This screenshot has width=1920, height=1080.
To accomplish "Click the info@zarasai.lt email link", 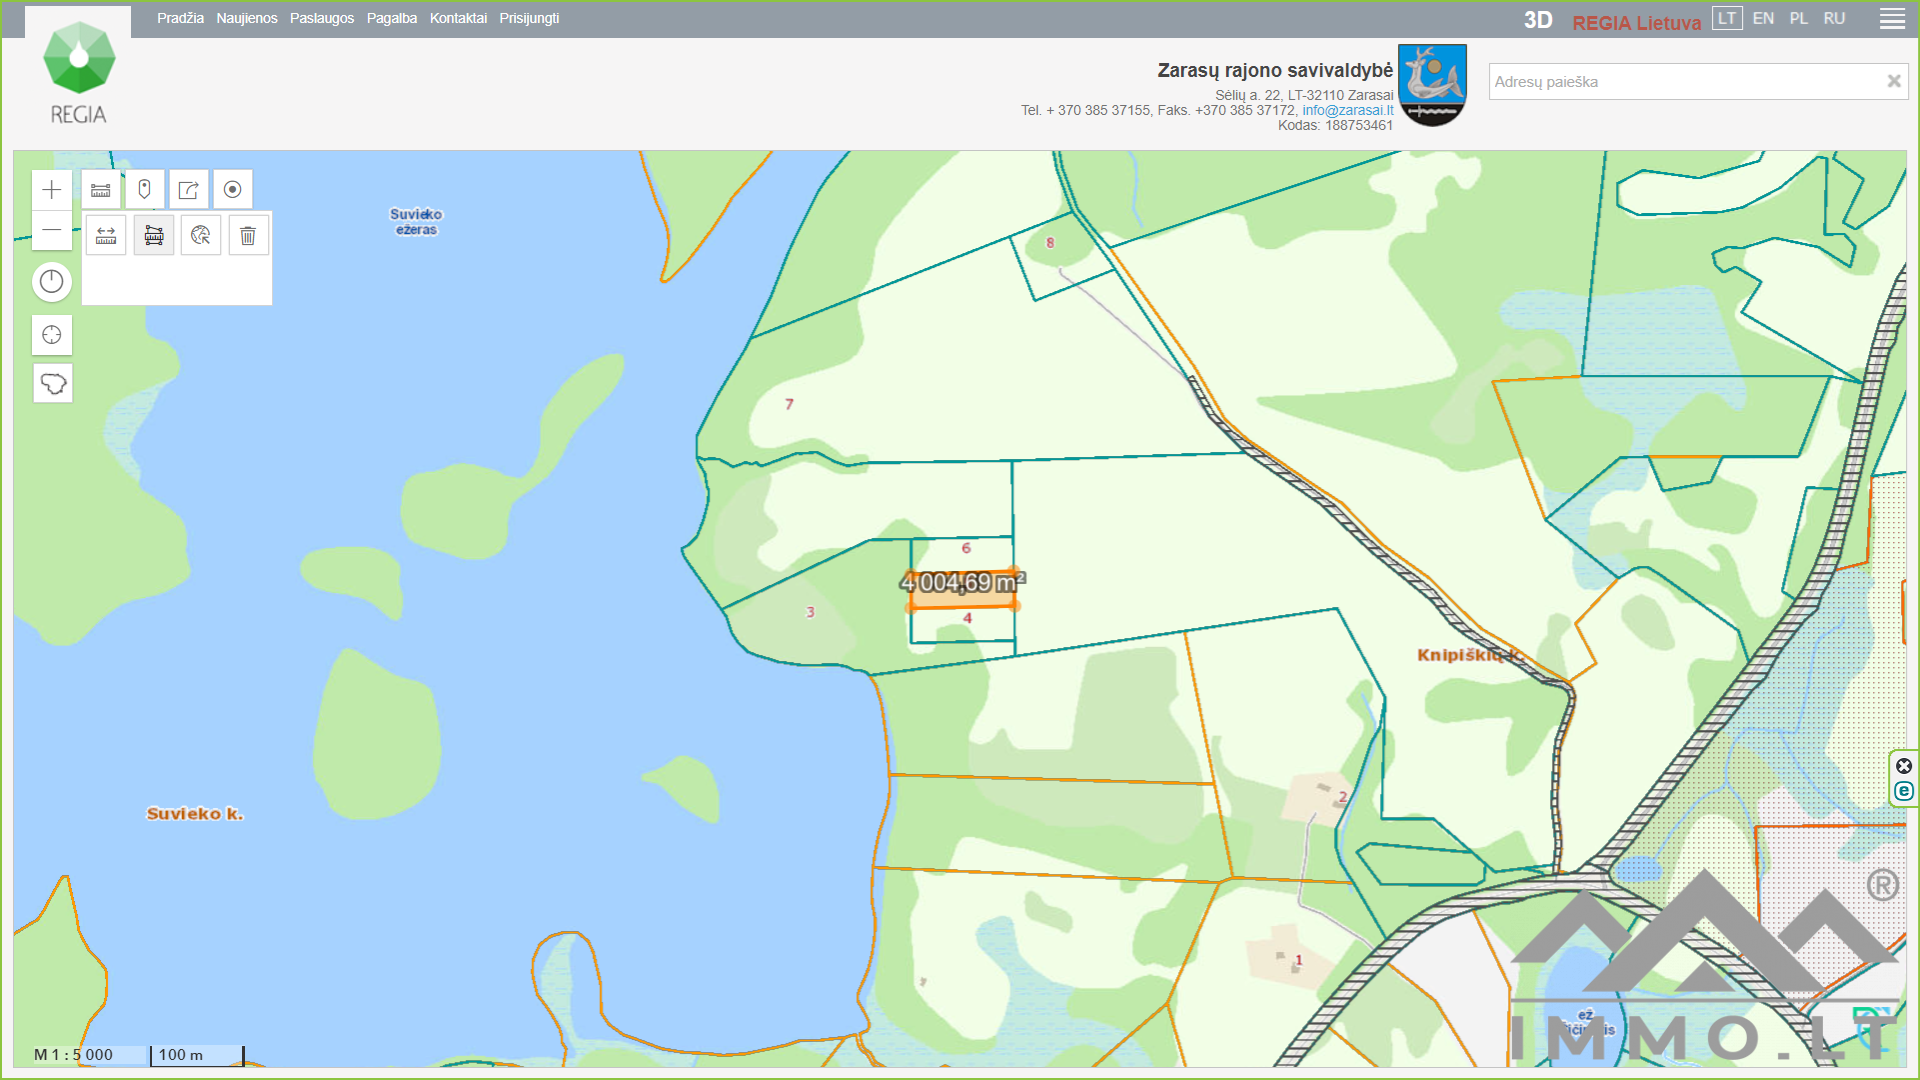I will pyautogui.click(x=1348, y=111).
